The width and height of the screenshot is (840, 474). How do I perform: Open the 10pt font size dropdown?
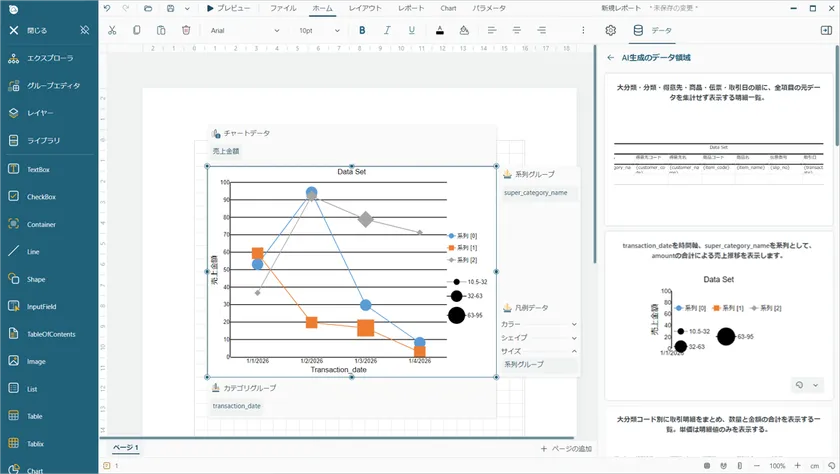click(x=319, y=31)
